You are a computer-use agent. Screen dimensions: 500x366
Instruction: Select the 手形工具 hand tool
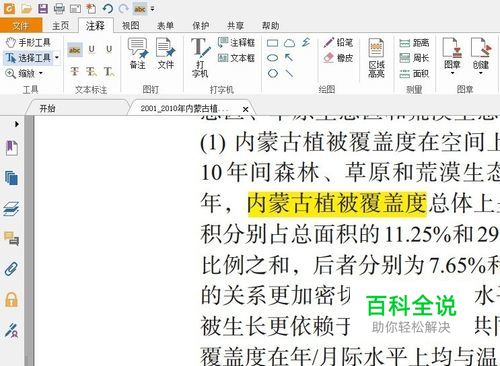pyautogui.click(x=28, y=42)
